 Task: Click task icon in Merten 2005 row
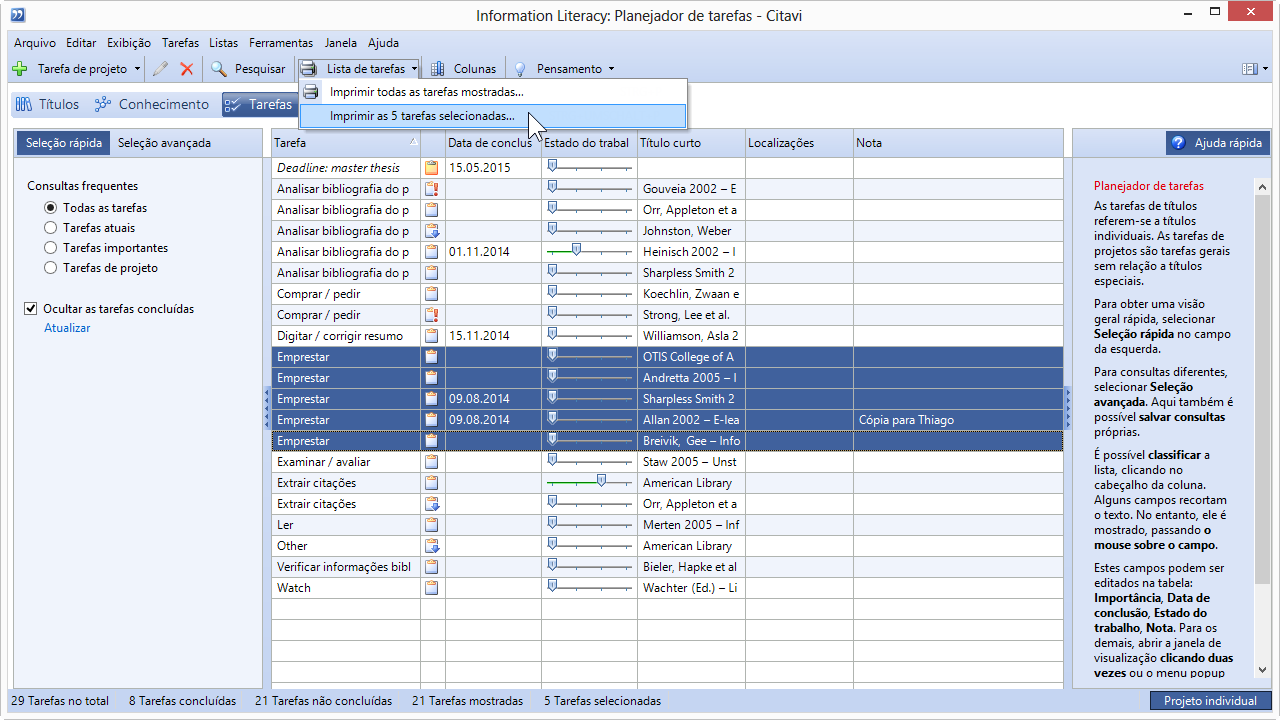(x=432, y=525)
